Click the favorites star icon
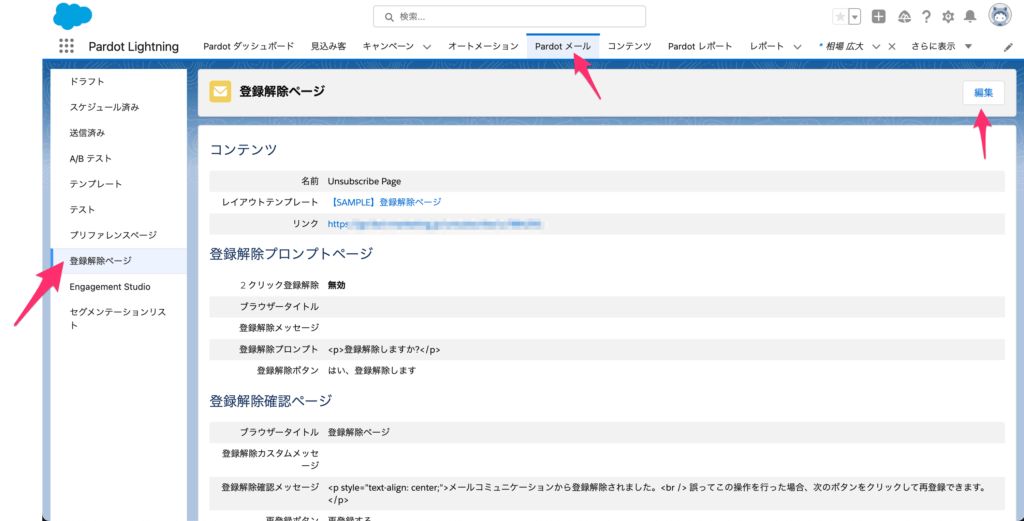This screenshot has height=521, width=1024. (x=840, y=17)
